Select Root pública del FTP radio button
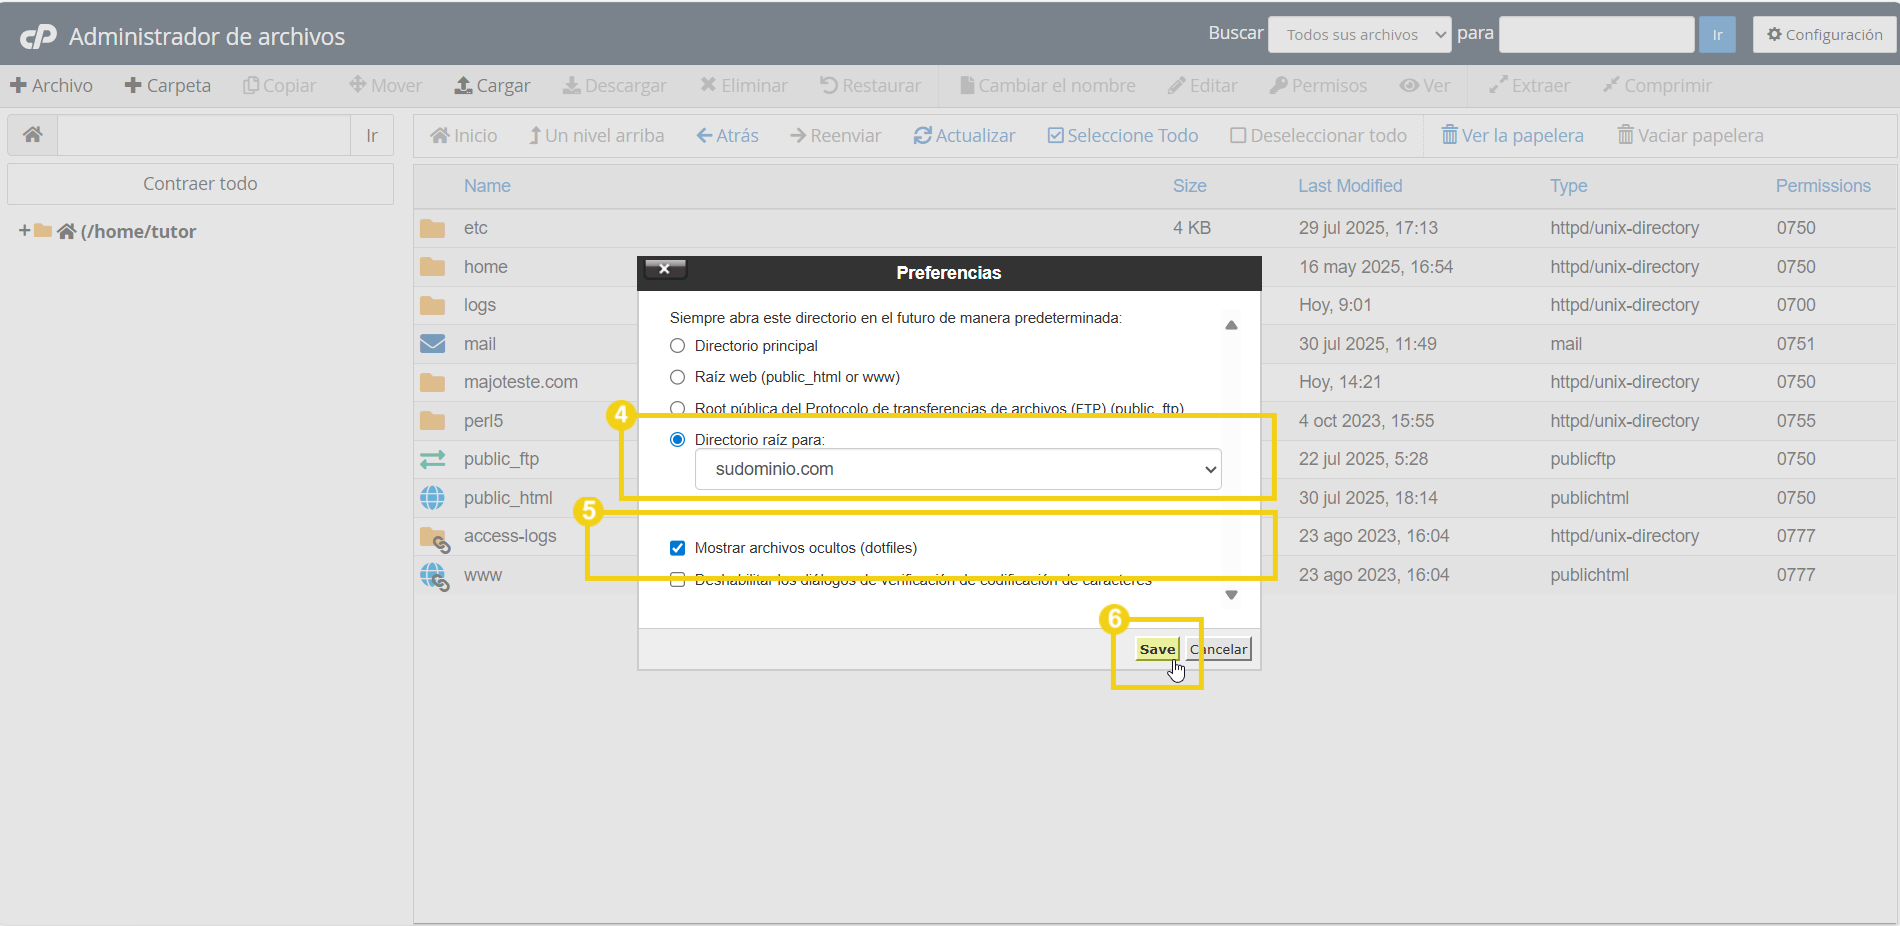 (678, 408)
